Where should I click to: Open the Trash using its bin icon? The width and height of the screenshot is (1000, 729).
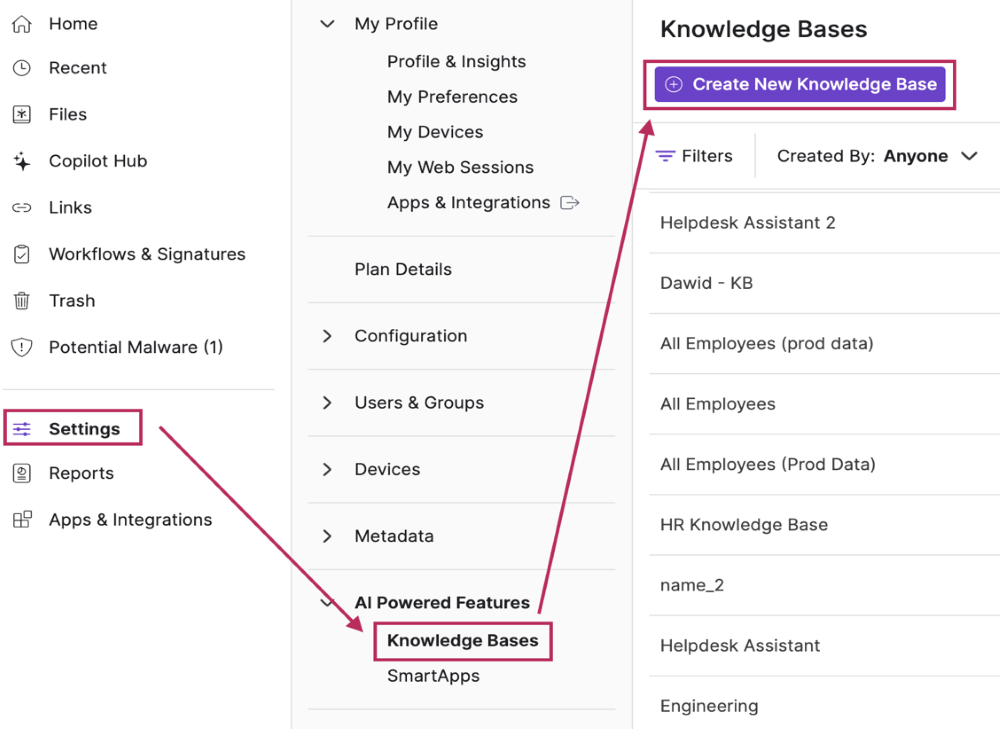coord(21,300)
